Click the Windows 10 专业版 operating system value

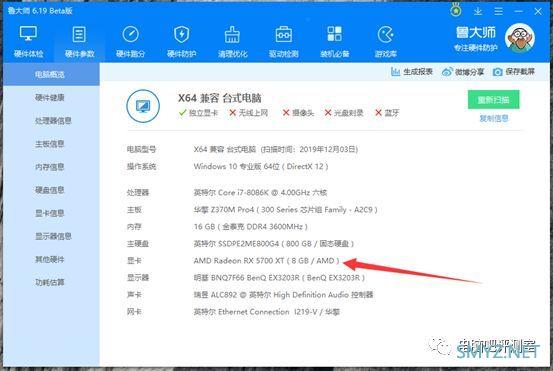261,166
